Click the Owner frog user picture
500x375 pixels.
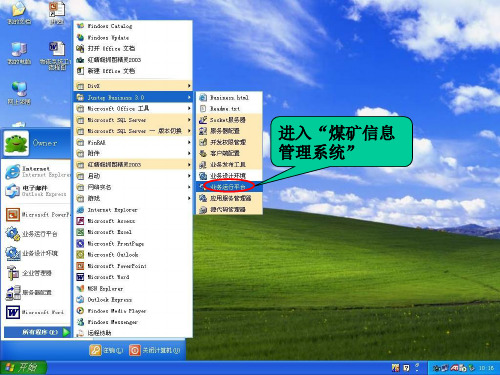16,144
